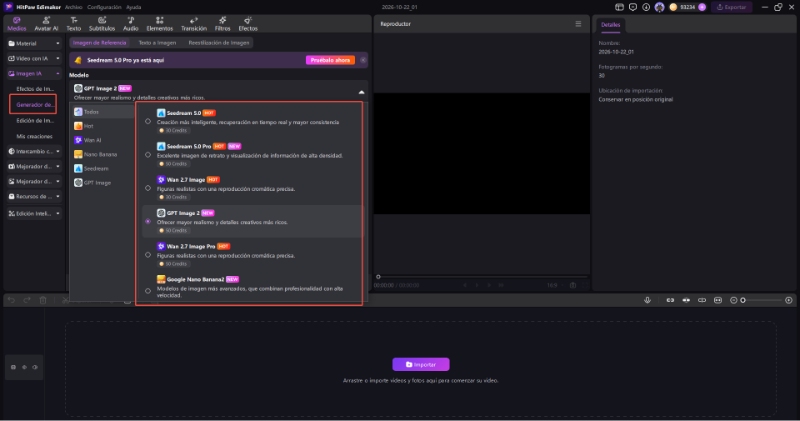Select Google Nano Banana2 radio button
The width and height of the screenshot is (800, 421).
click(x=148, y=291)
